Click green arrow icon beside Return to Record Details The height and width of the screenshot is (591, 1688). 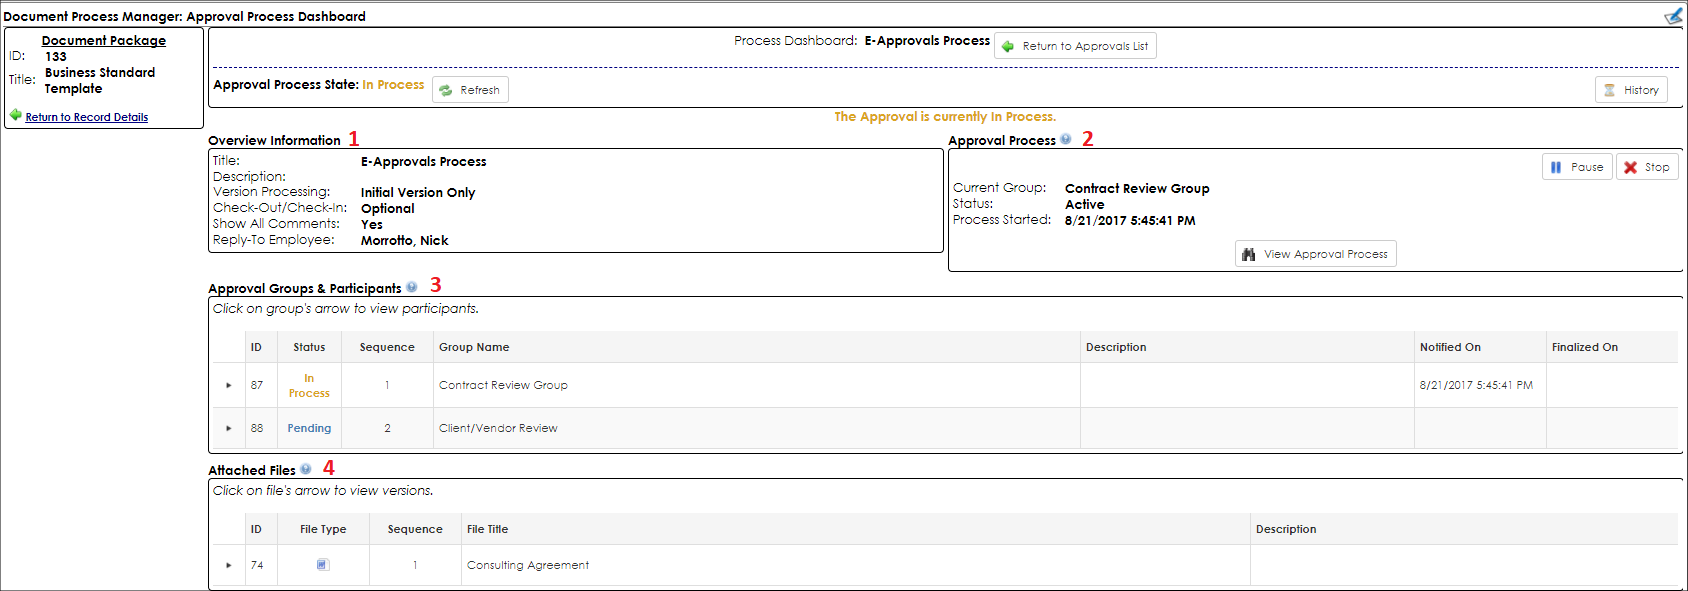15,115
